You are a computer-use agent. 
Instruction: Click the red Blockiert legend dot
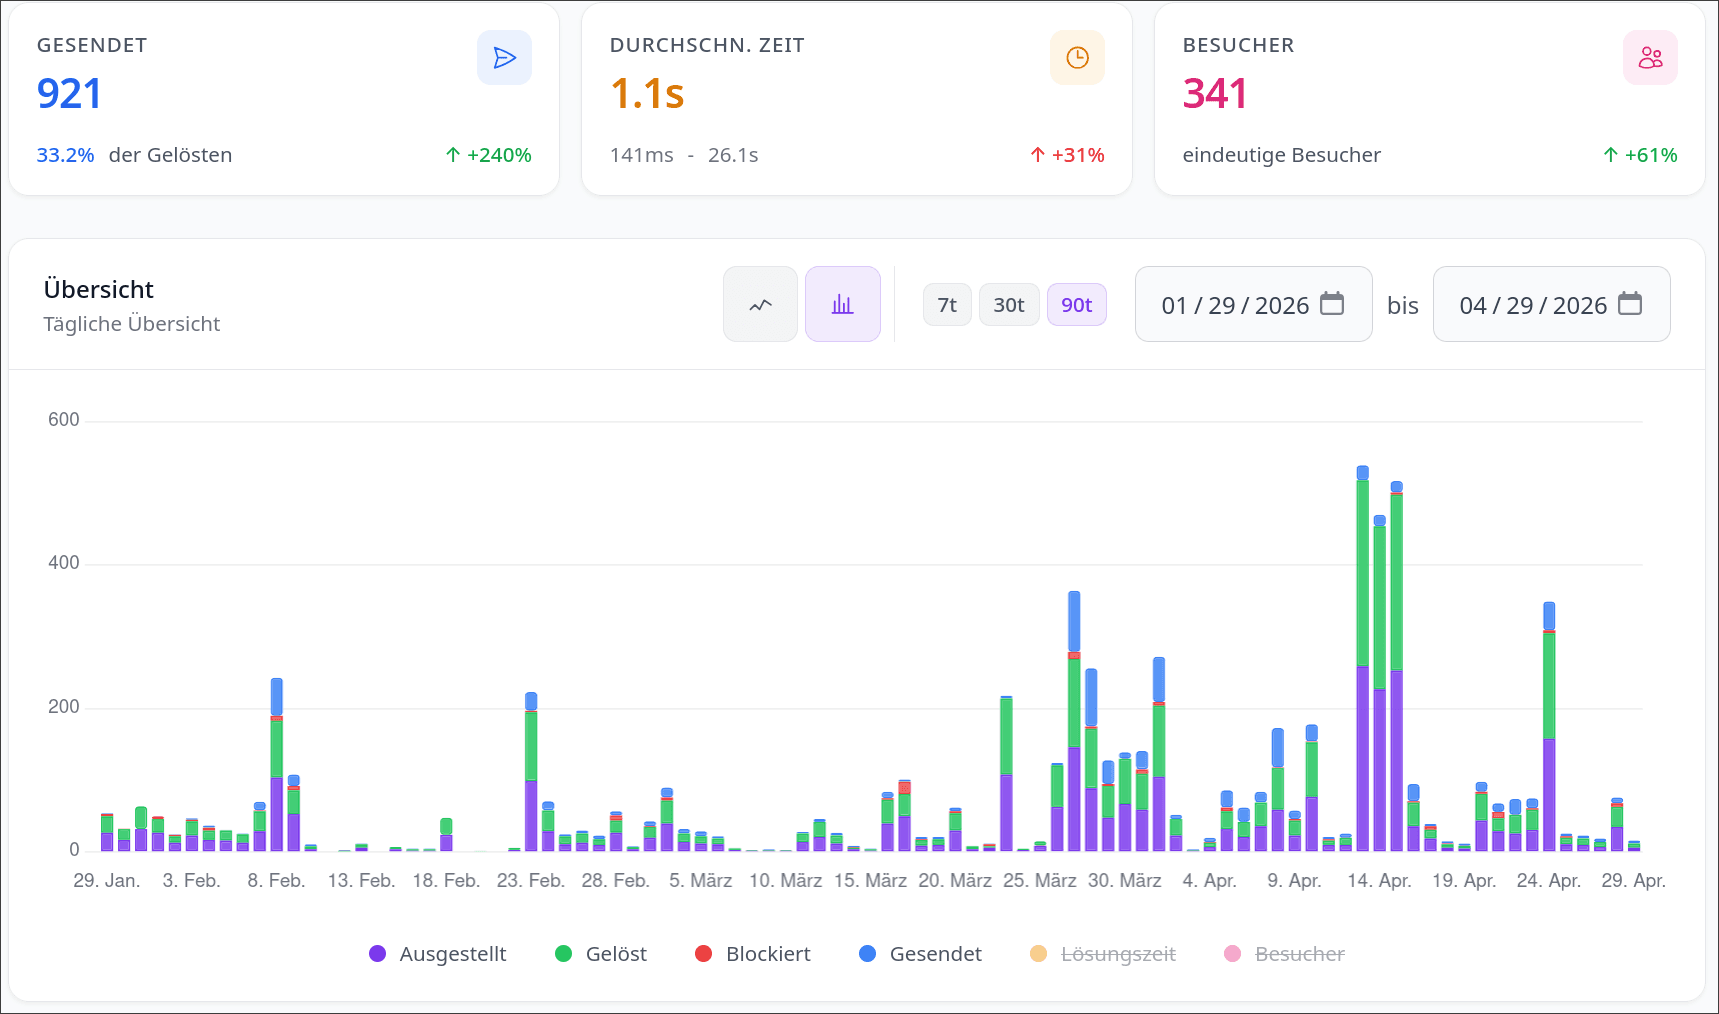(703, 954)
